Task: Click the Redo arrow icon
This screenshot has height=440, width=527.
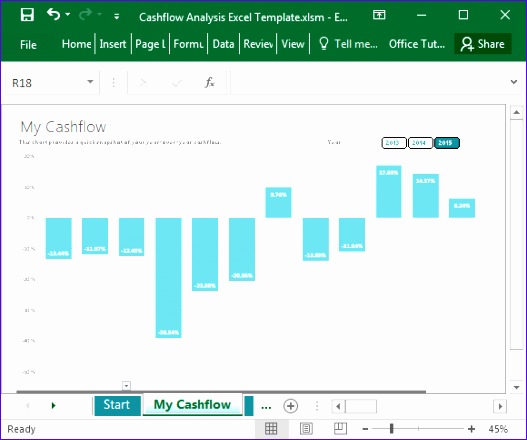Action: (85, 14)
